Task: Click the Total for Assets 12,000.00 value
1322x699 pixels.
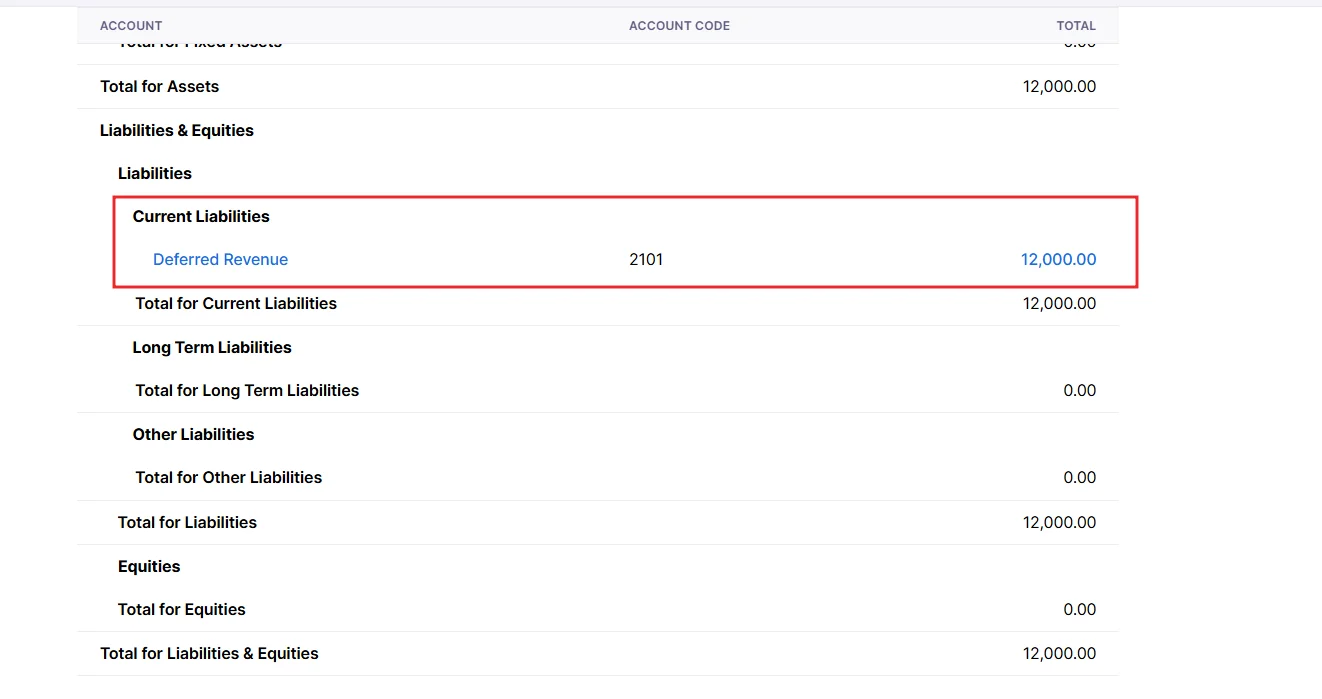Action: click(1059, 87)
